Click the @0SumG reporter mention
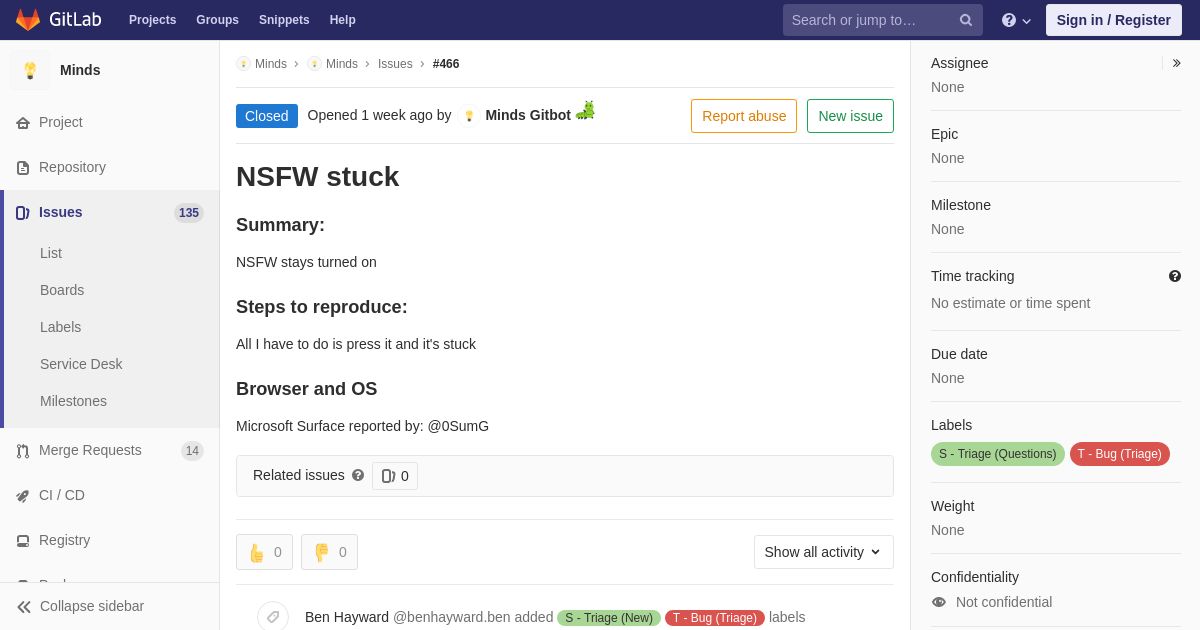1200x630 pixels. pos(458,426)
